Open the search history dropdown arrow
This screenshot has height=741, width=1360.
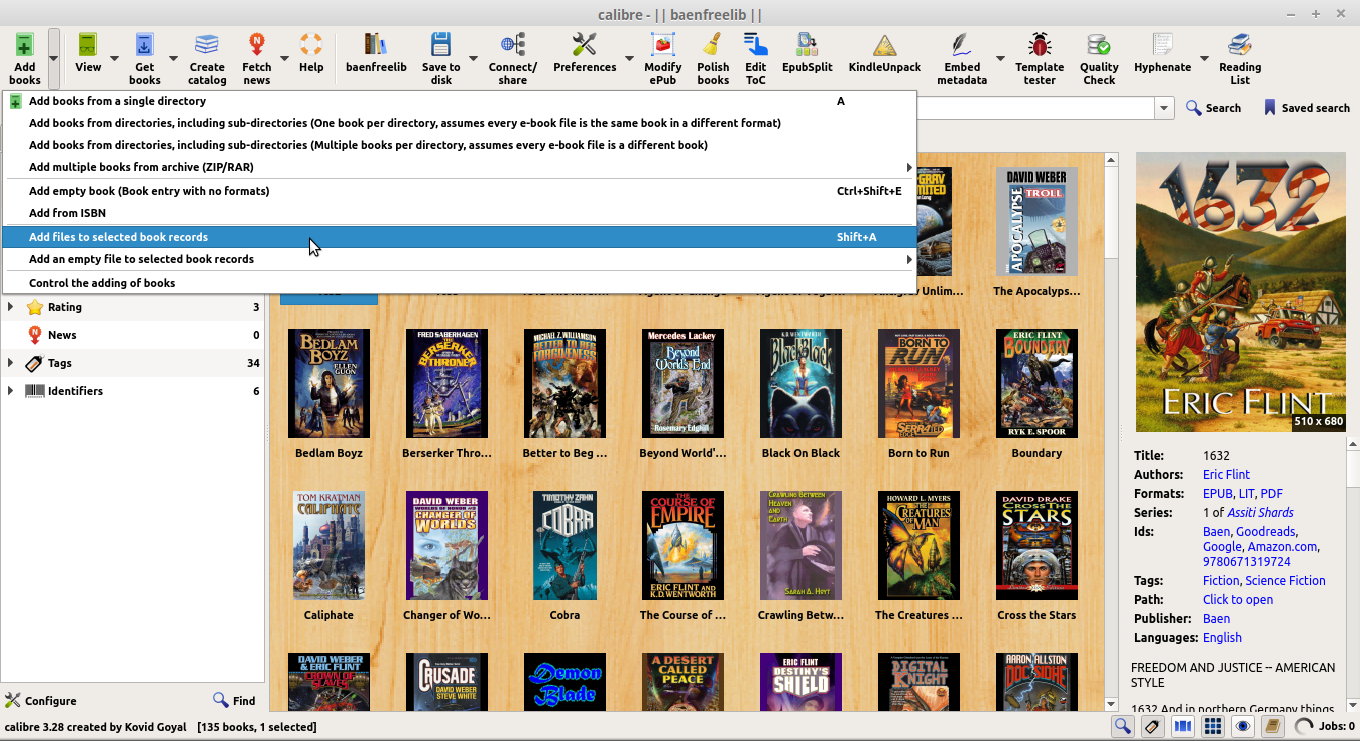pos(1164,108)
